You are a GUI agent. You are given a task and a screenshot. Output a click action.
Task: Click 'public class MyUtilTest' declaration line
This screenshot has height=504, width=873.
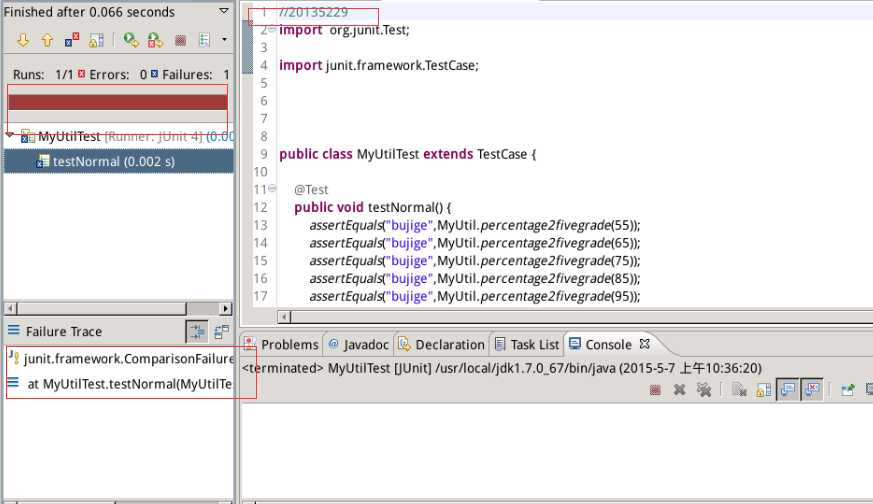click(408, 154)
